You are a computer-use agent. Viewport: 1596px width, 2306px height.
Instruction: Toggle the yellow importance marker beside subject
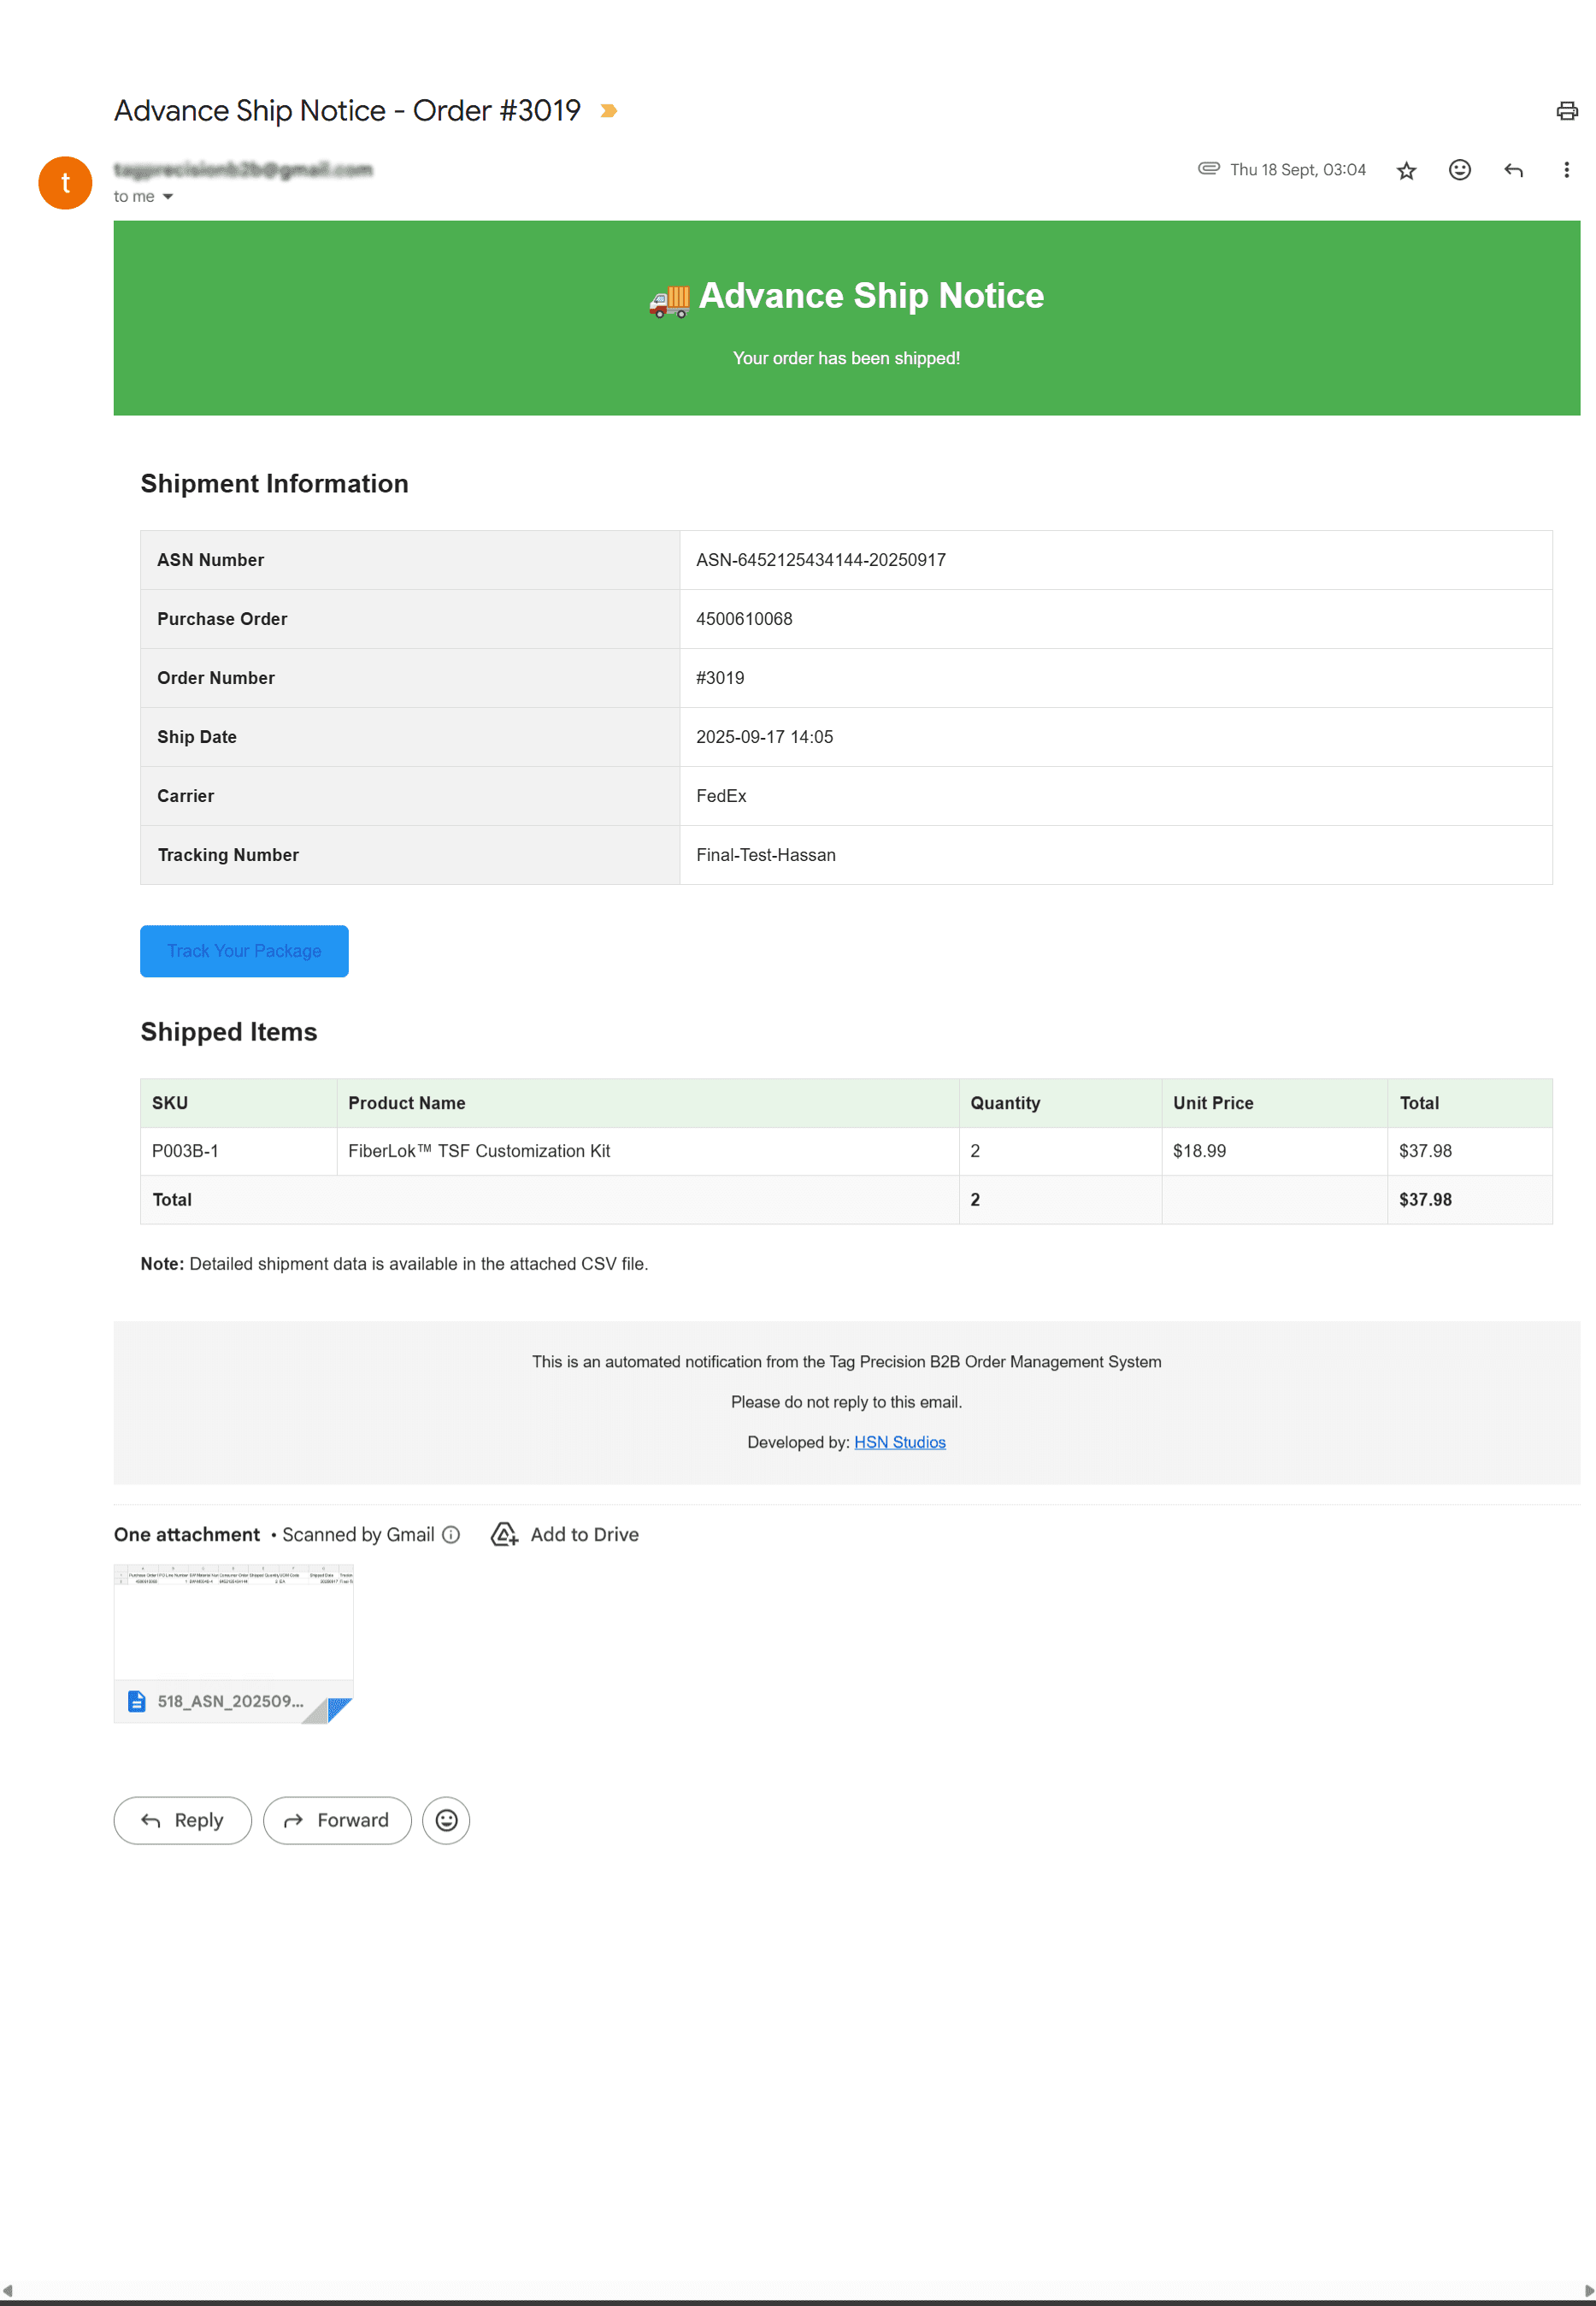tap(608, 111)
